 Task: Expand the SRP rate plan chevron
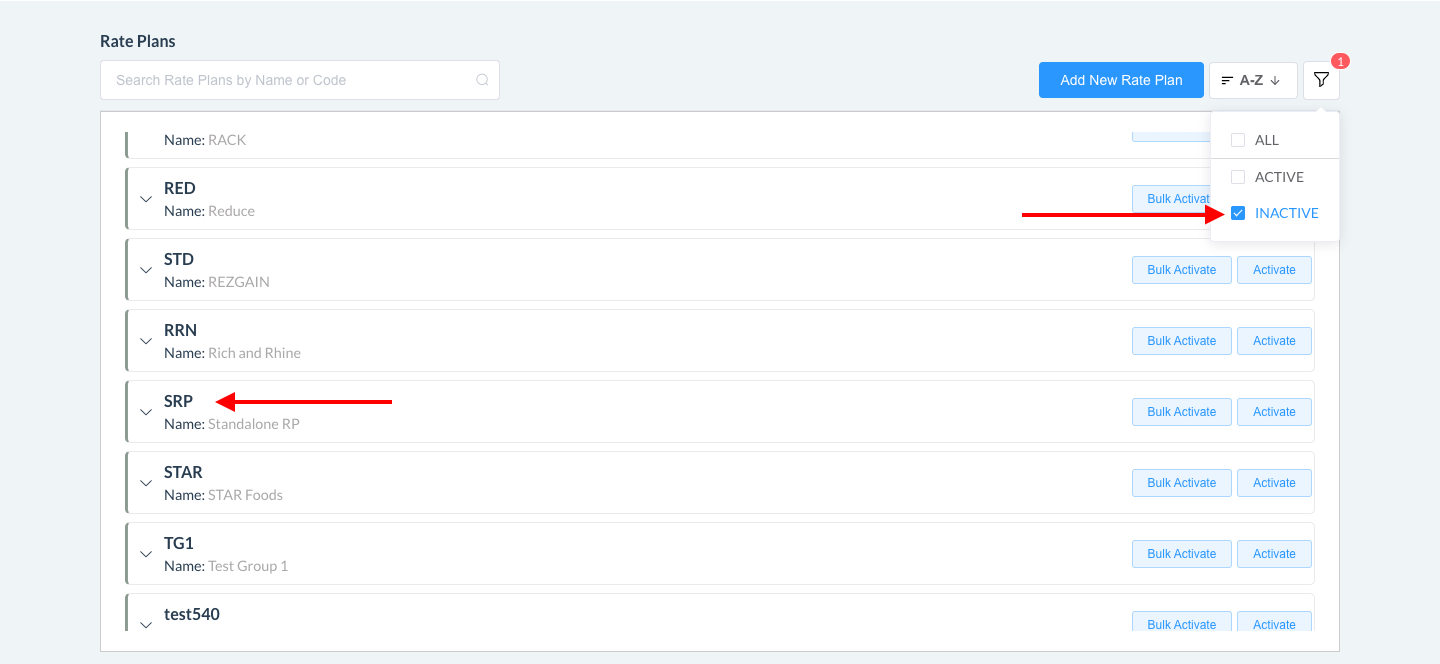[x=146, y=412]
